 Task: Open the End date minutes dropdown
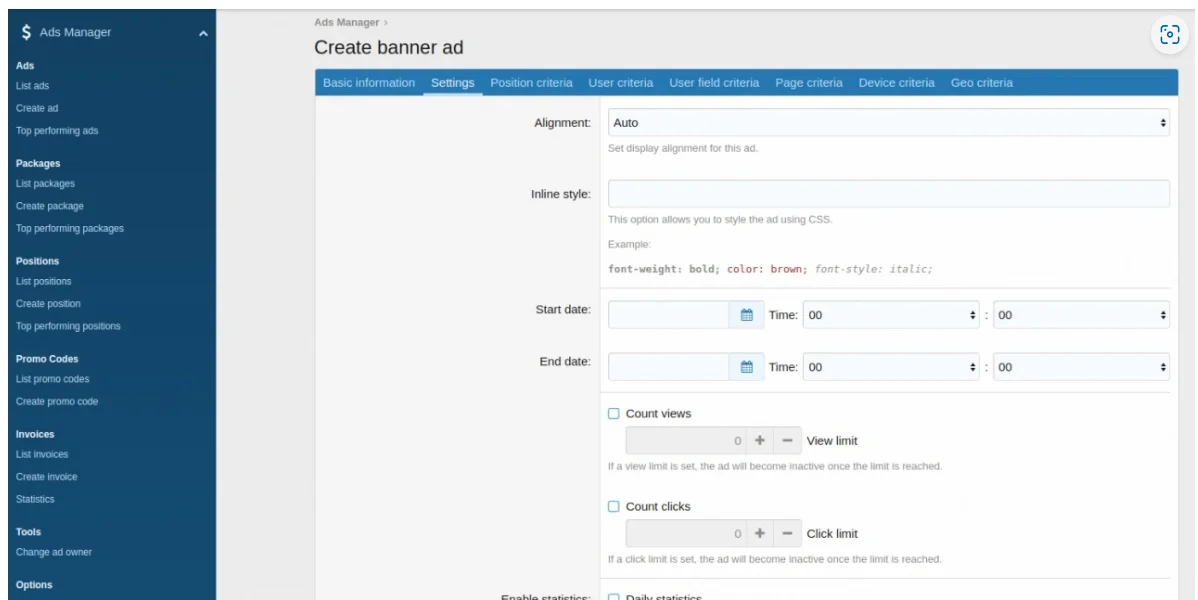(x=1080, y=367)
